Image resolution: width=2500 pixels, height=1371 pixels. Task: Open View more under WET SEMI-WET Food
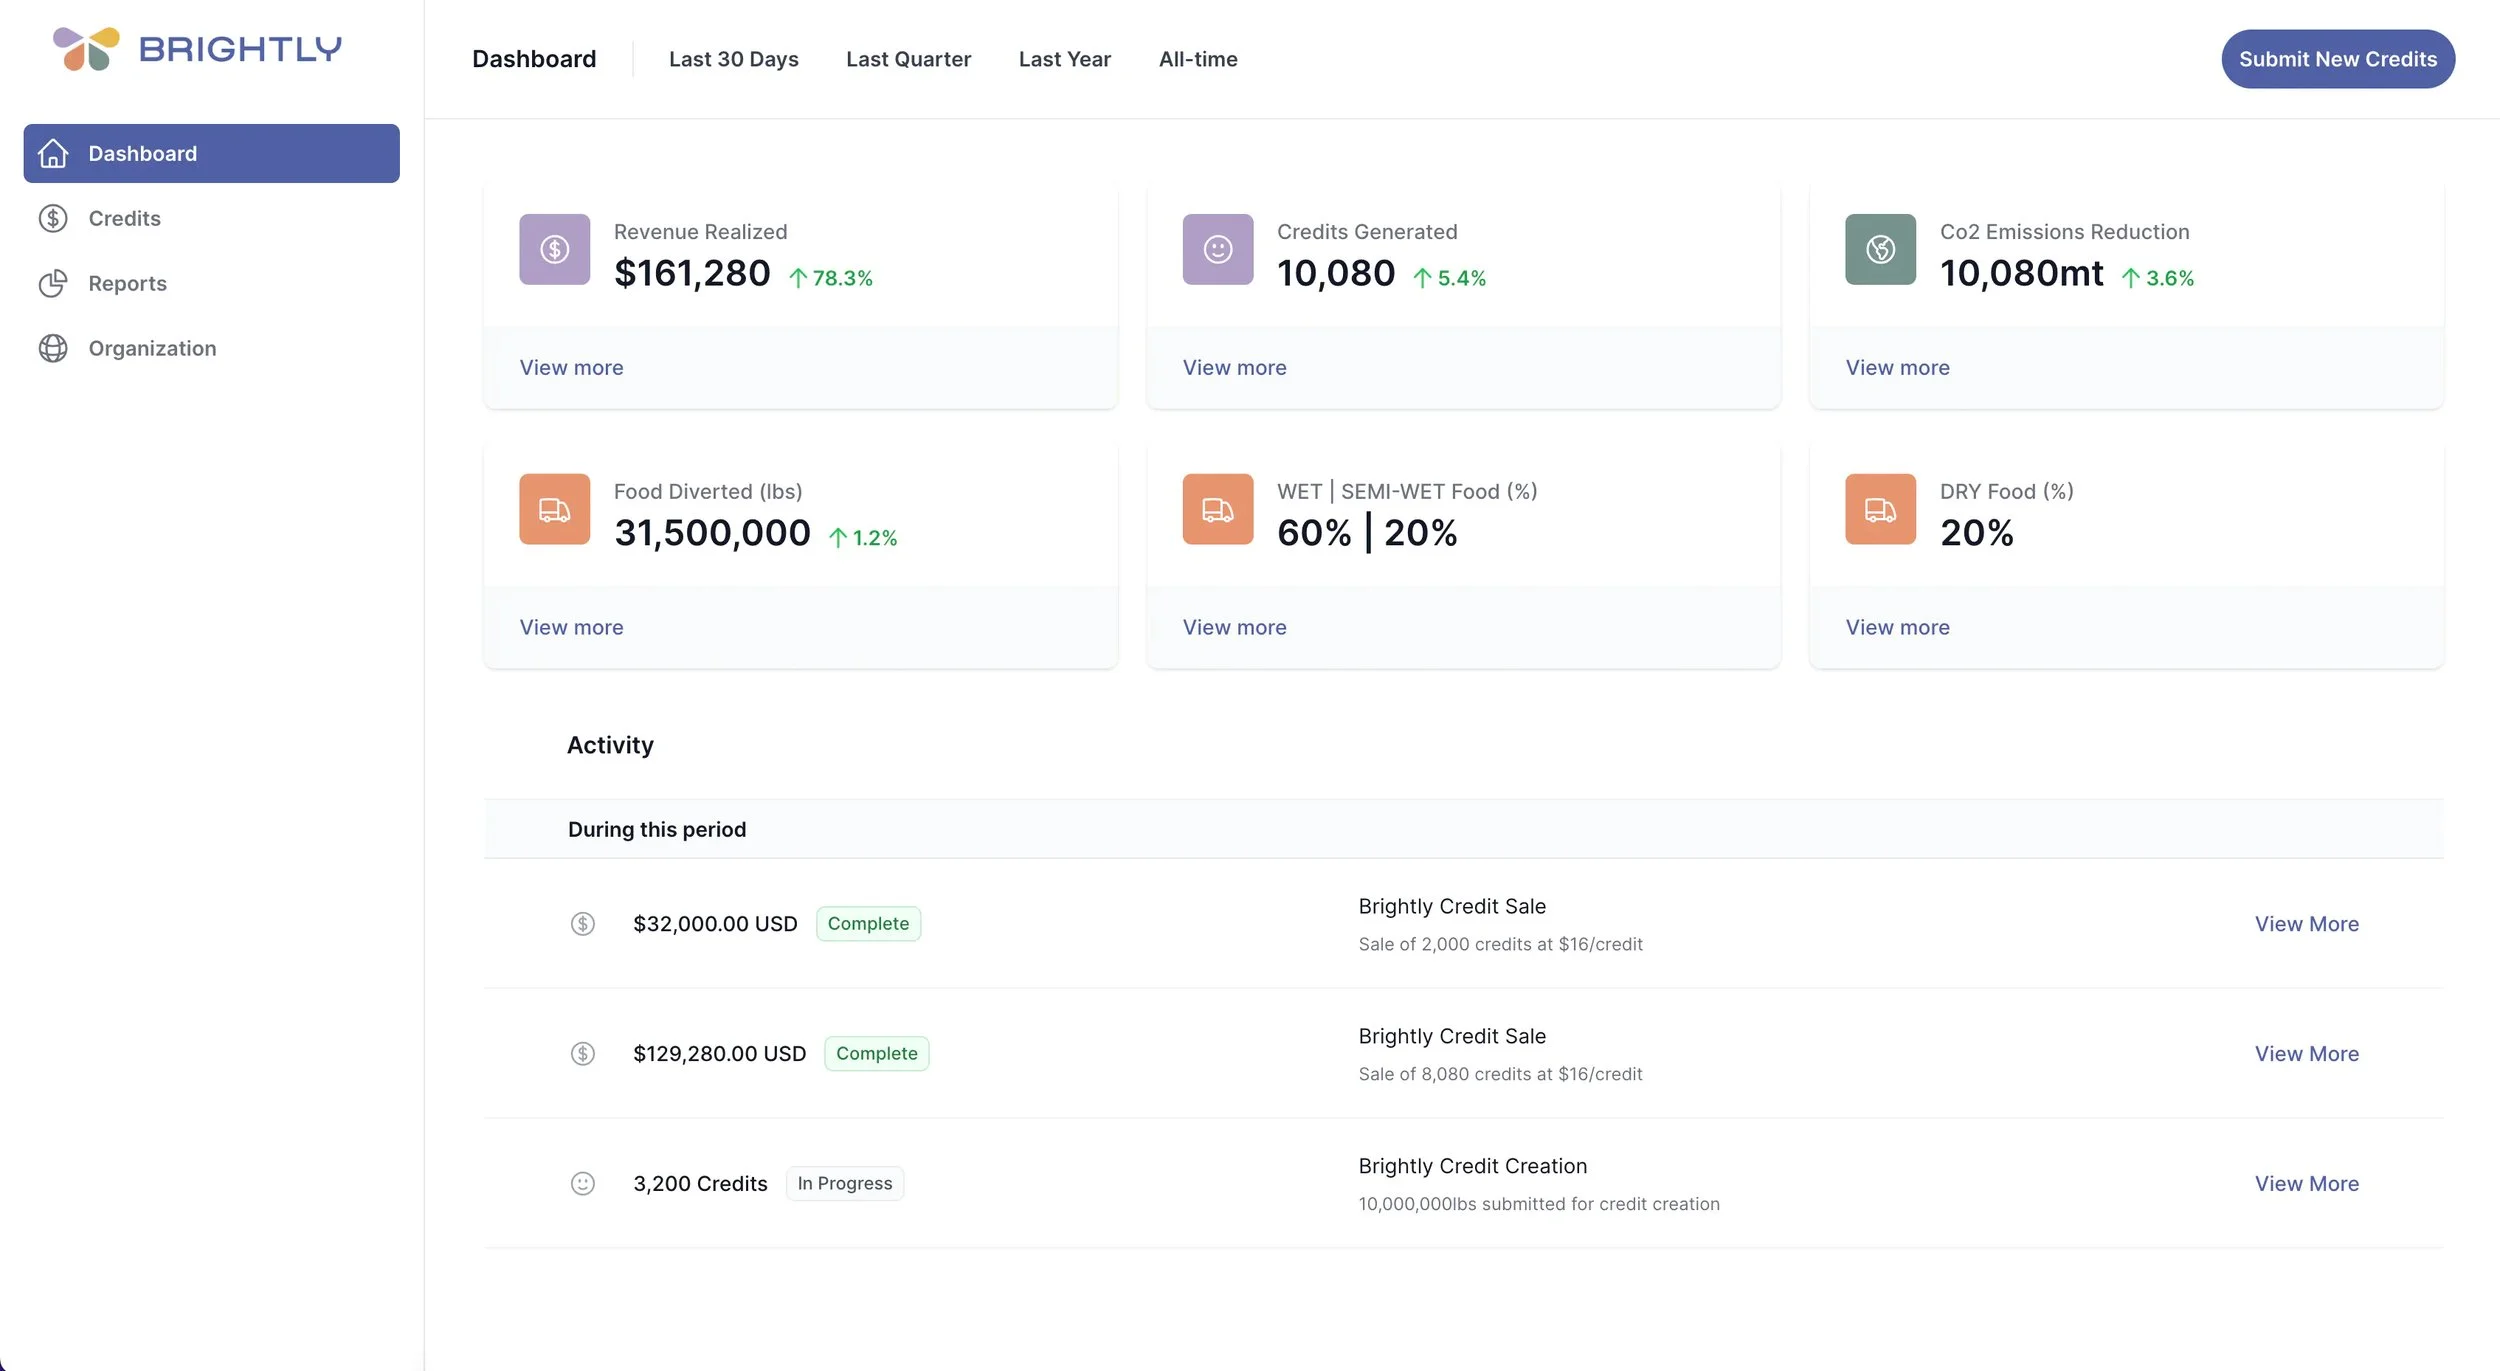click(1234, 627)
